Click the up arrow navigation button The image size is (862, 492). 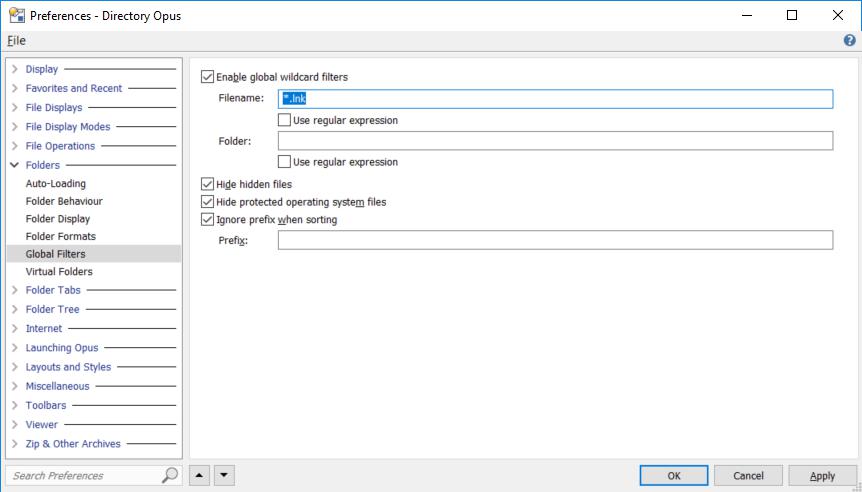199,476
